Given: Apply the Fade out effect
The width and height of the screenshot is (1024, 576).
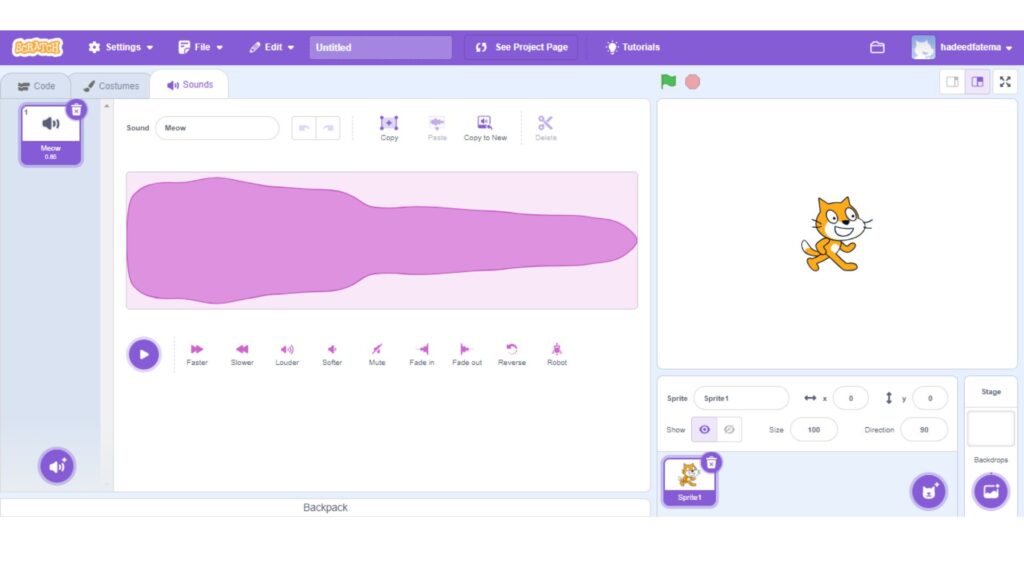Looking at the screenshot, I should 467,355.
